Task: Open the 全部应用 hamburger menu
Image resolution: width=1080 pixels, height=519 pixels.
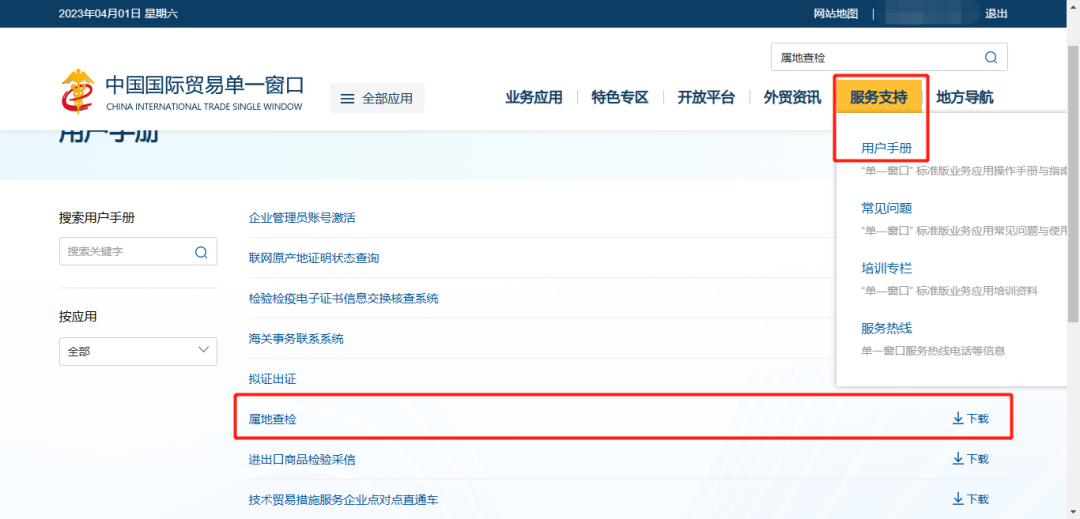Action: pyautogui.click(x=377, y=98)
